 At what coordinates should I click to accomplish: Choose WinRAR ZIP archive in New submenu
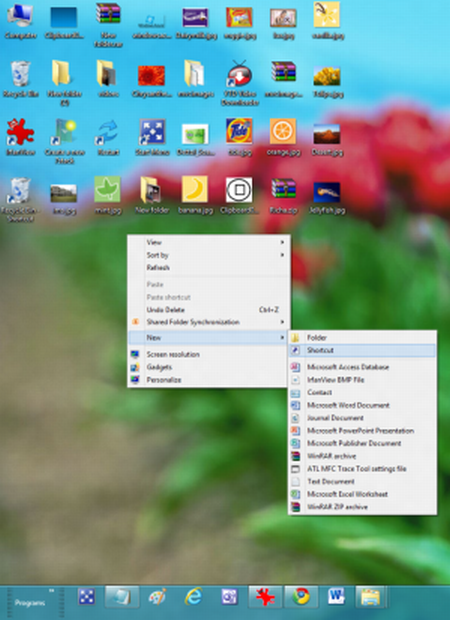click(x=362, y=507)
